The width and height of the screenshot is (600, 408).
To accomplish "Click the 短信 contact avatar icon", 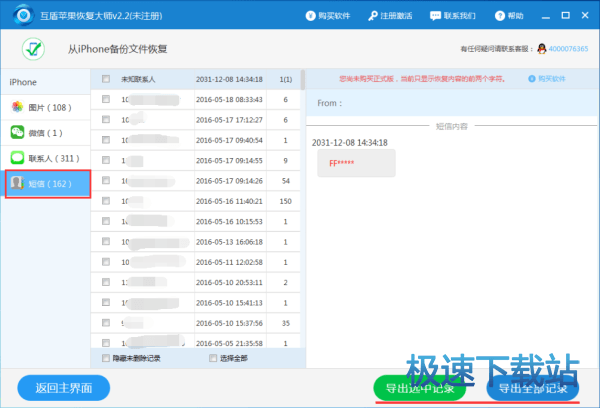I will [x=17, y=183].
